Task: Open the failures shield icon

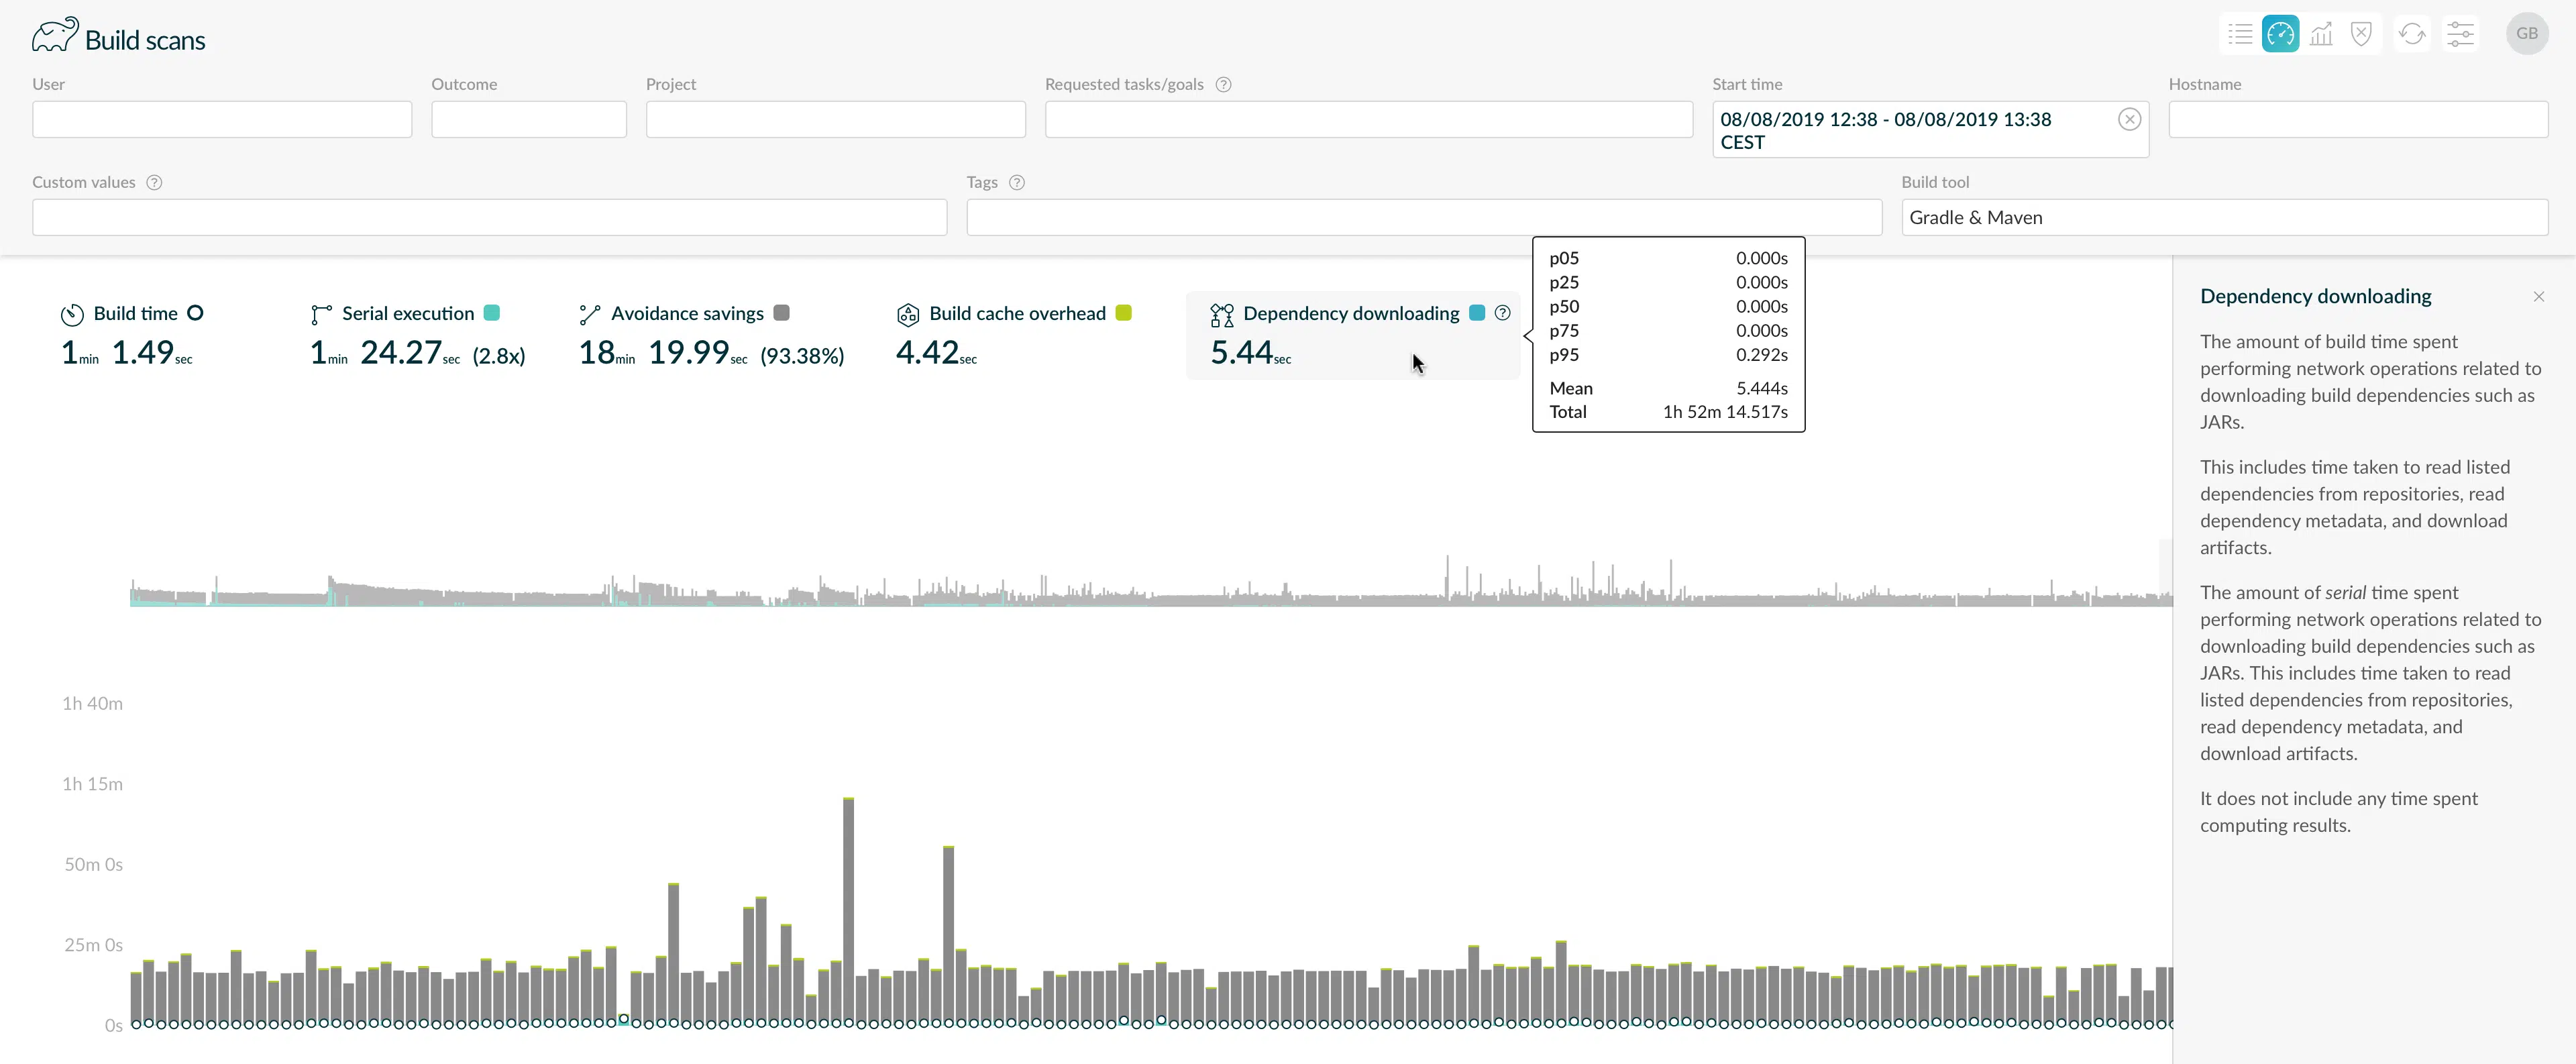Action: (2361, 34)
